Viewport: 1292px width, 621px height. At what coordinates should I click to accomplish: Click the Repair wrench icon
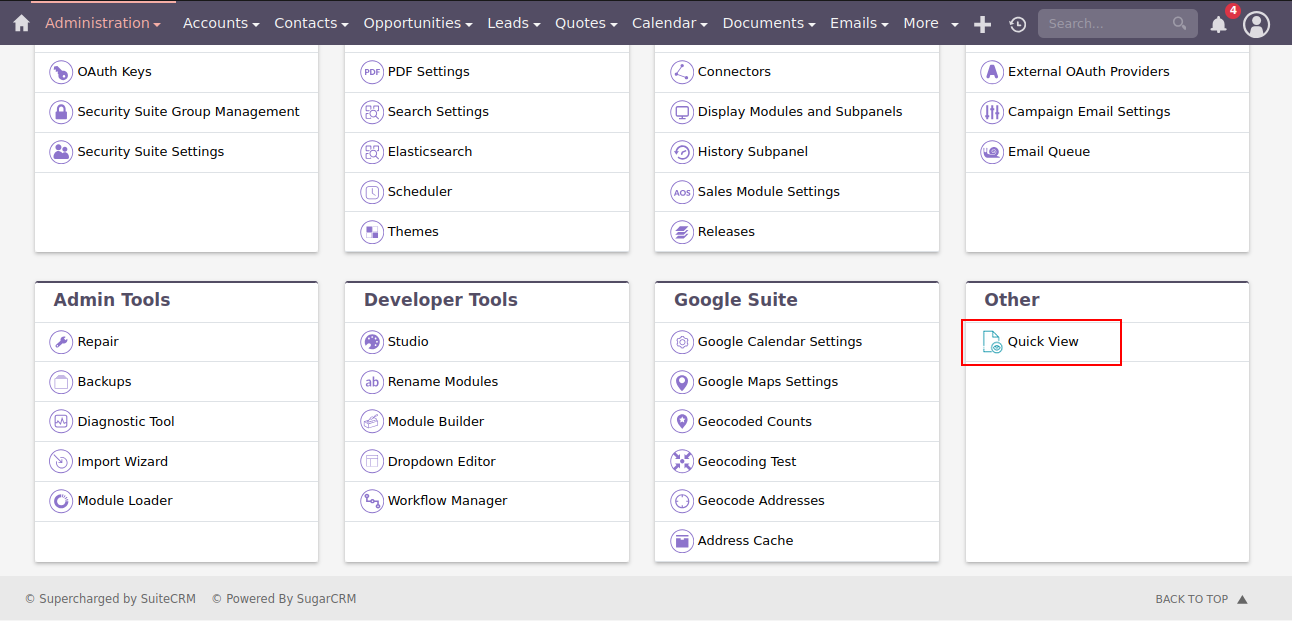[61, 342]
